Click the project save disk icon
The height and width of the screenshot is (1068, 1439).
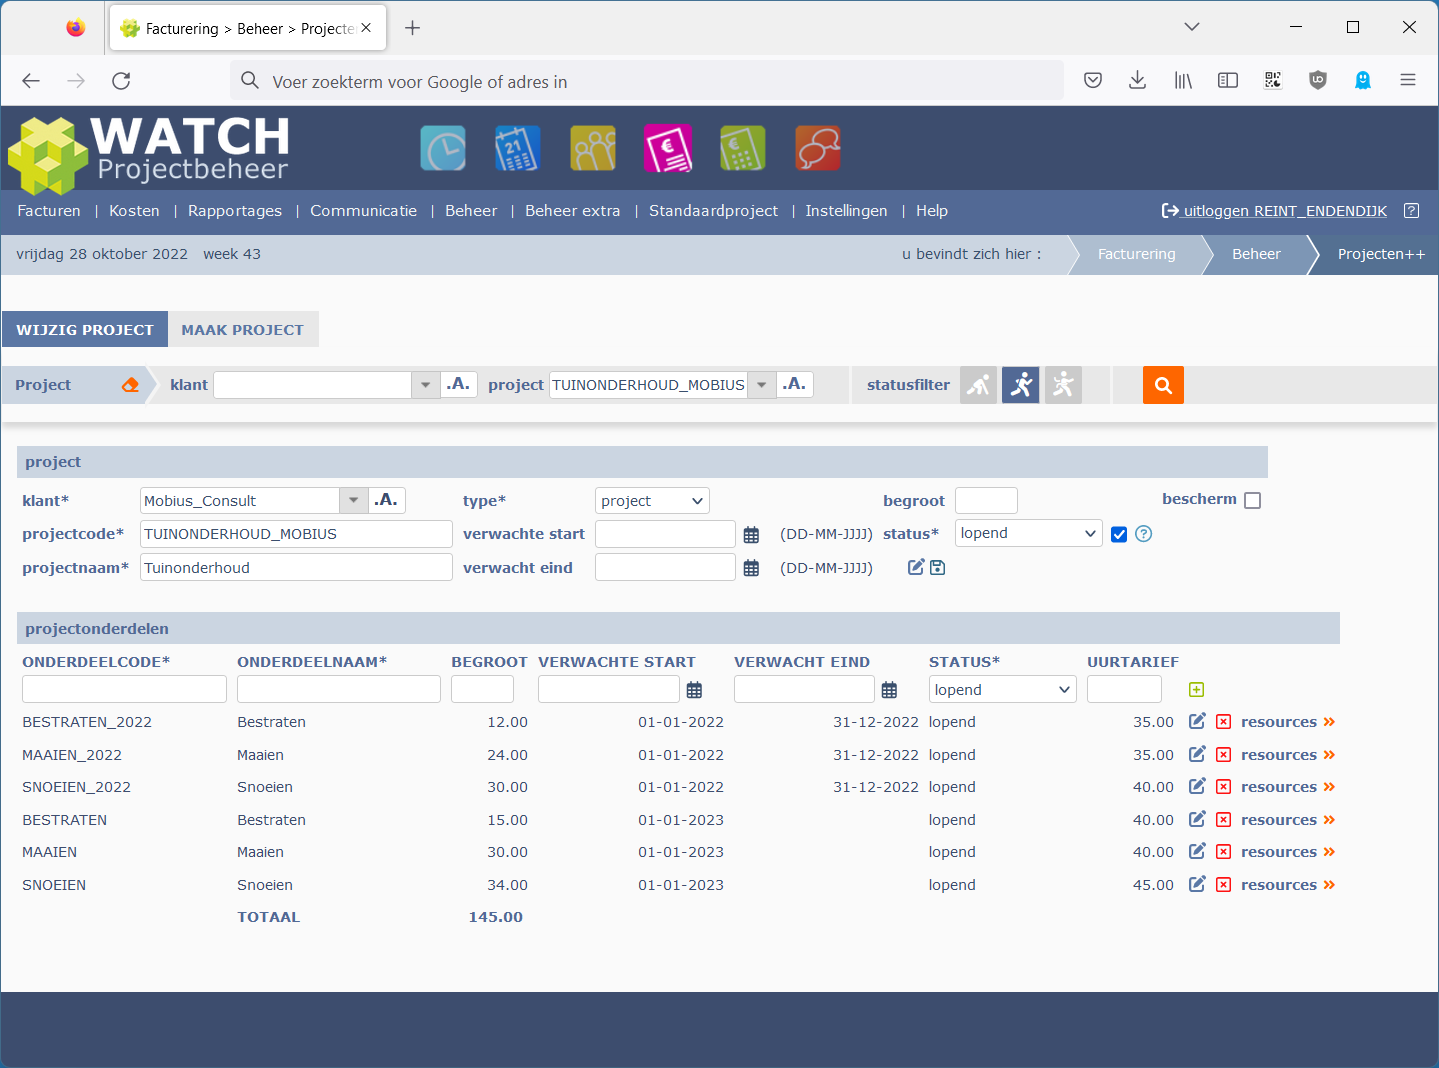tap(937, 567)
